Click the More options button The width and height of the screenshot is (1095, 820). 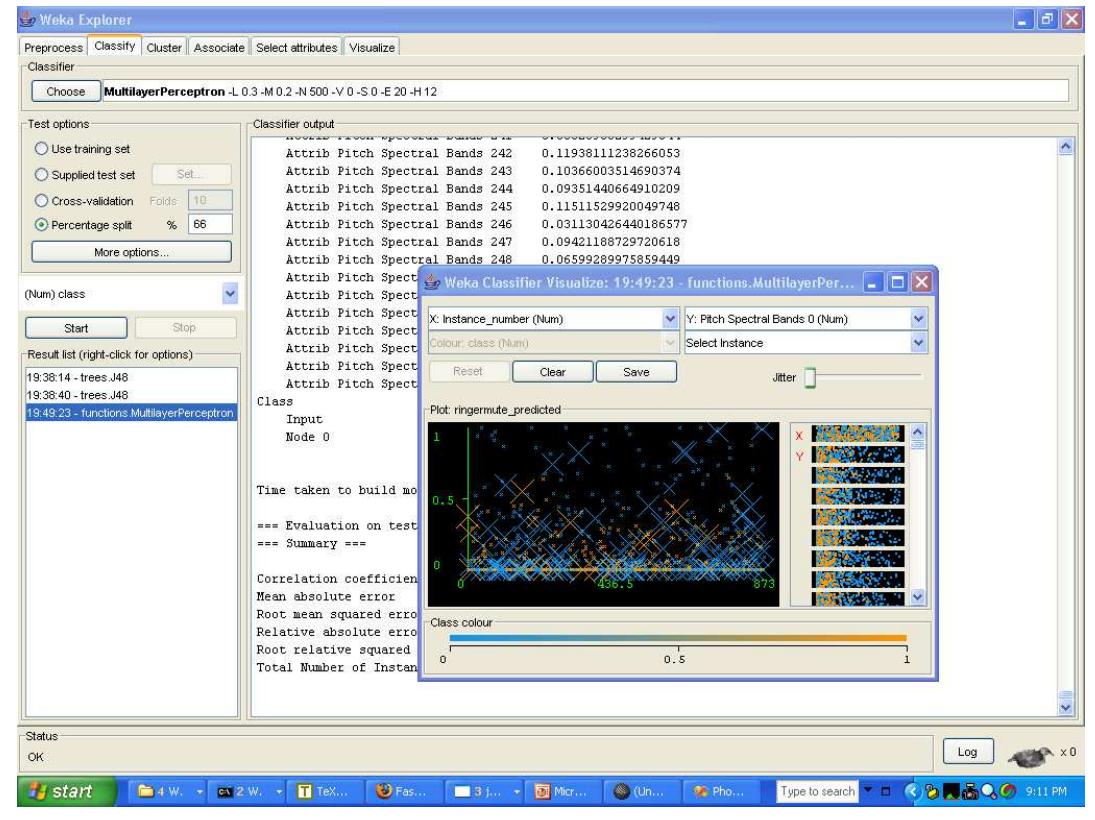[131, 252]
